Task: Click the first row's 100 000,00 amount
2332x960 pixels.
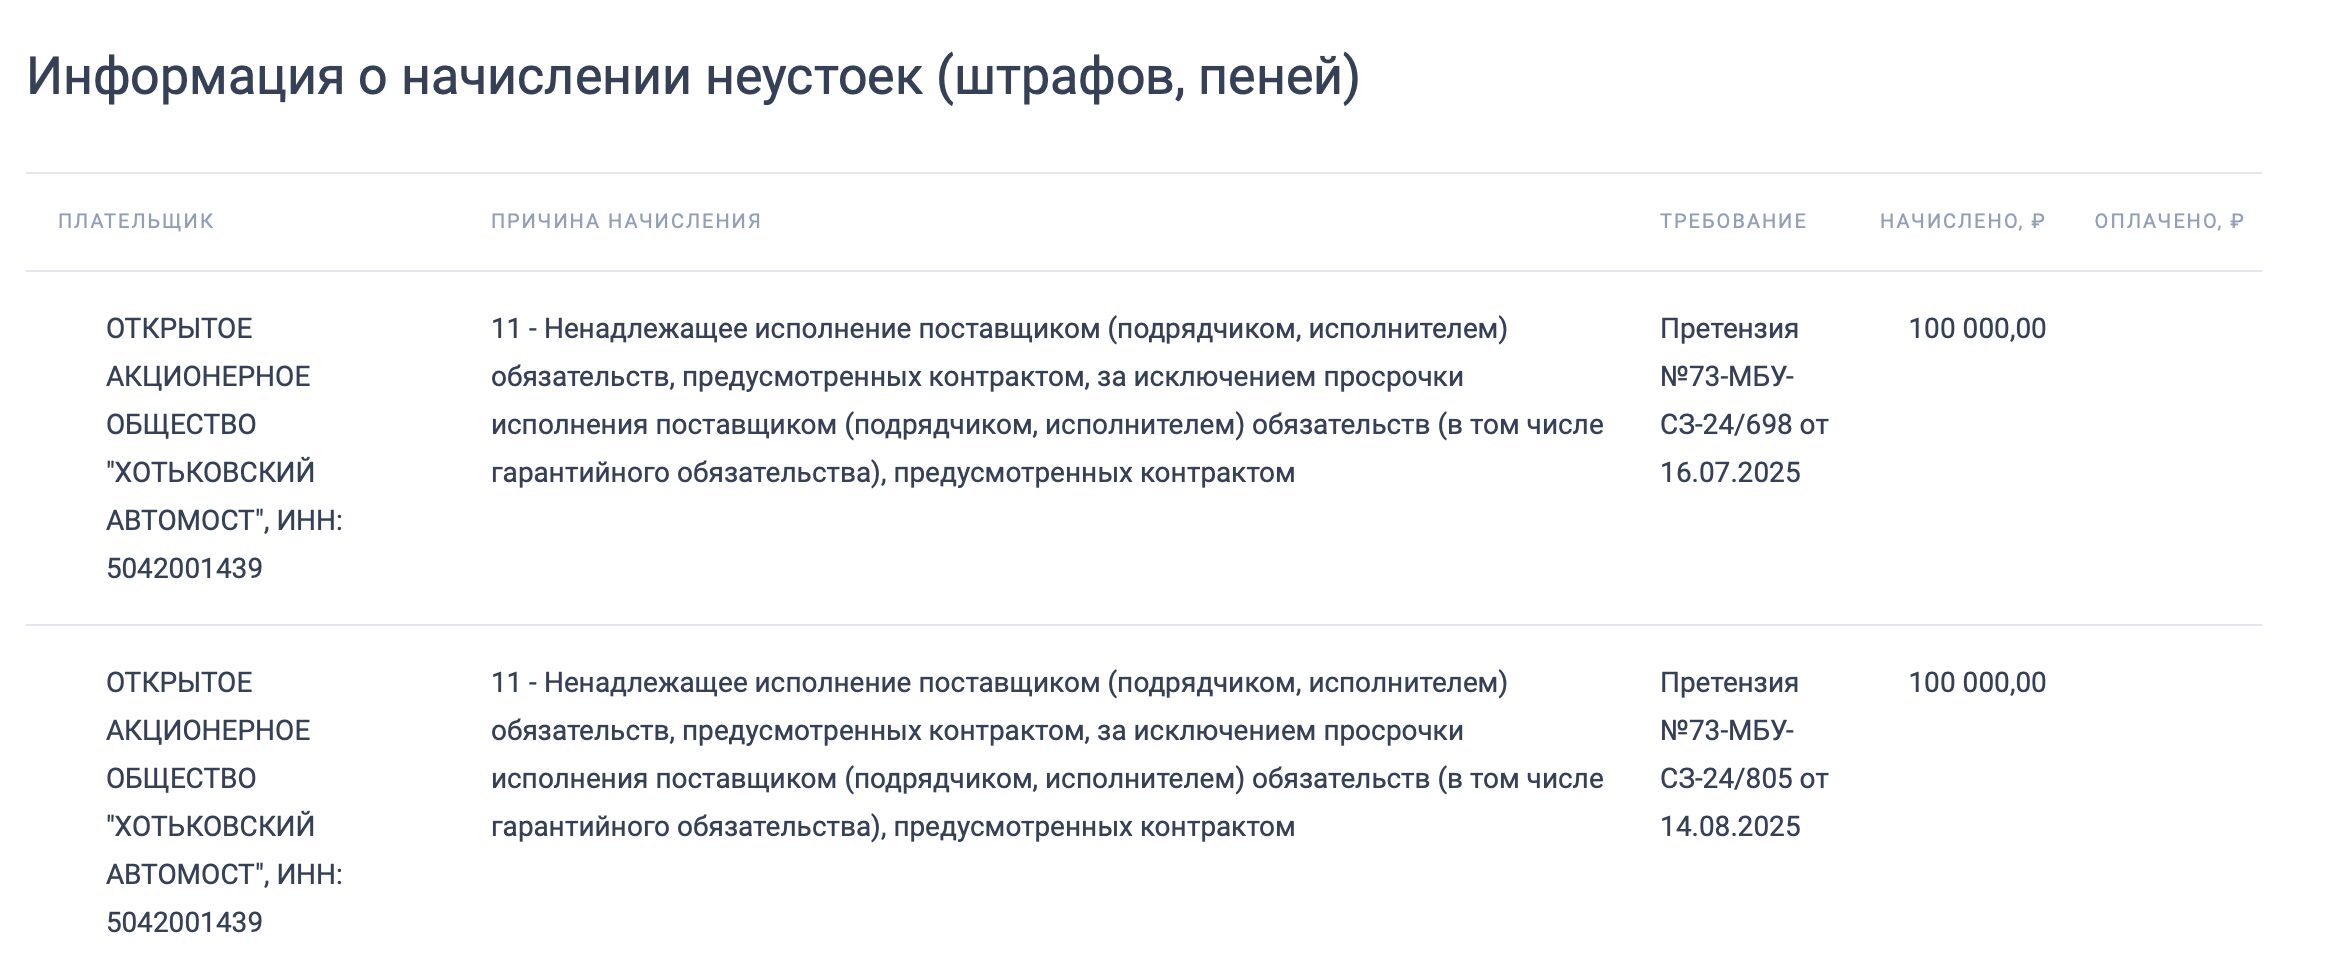Action: coord(1976,329)
